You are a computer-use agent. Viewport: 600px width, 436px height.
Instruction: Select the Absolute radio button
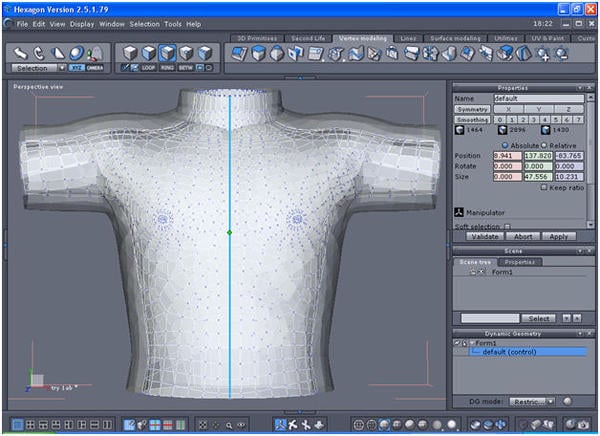point(506,145)
